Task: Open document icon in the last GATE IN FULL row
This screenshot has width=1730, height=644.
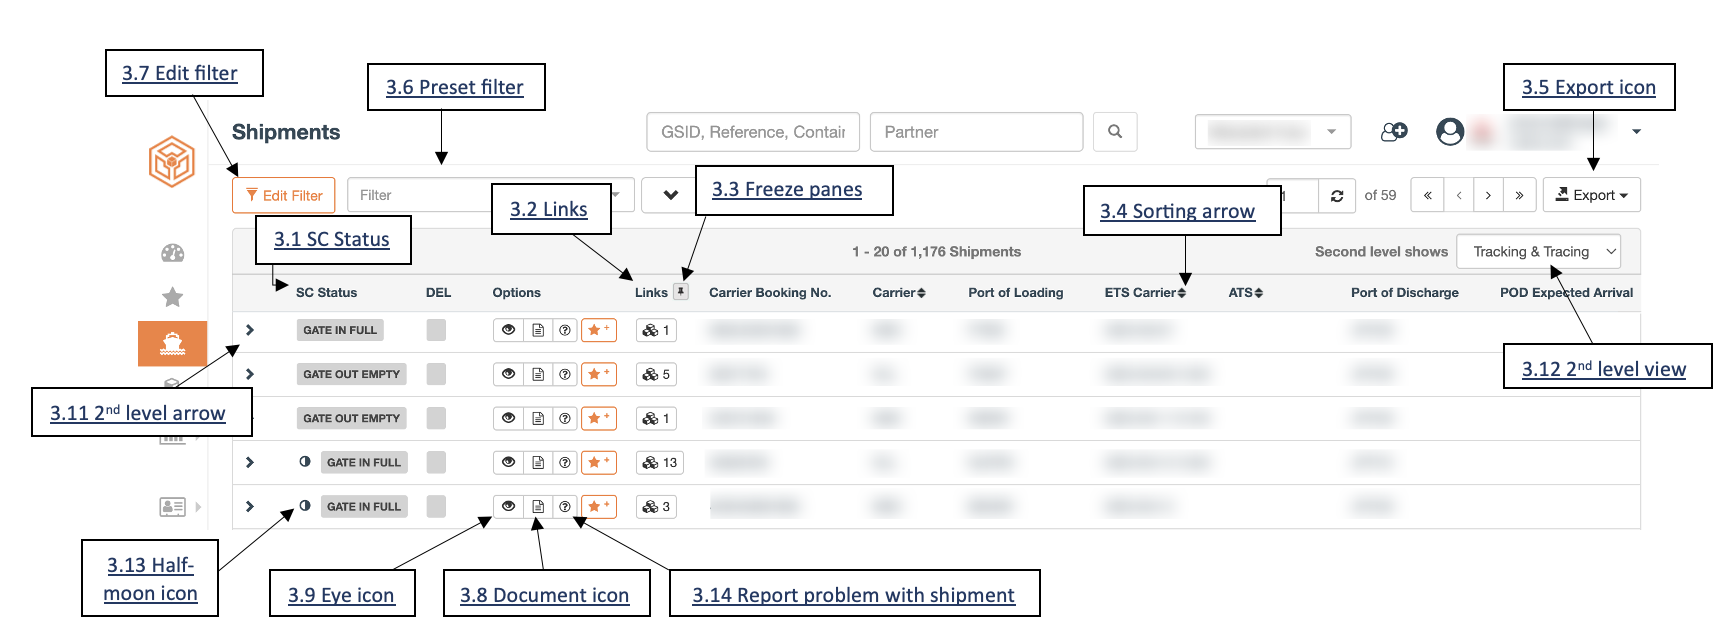Action: coord(538,507)
